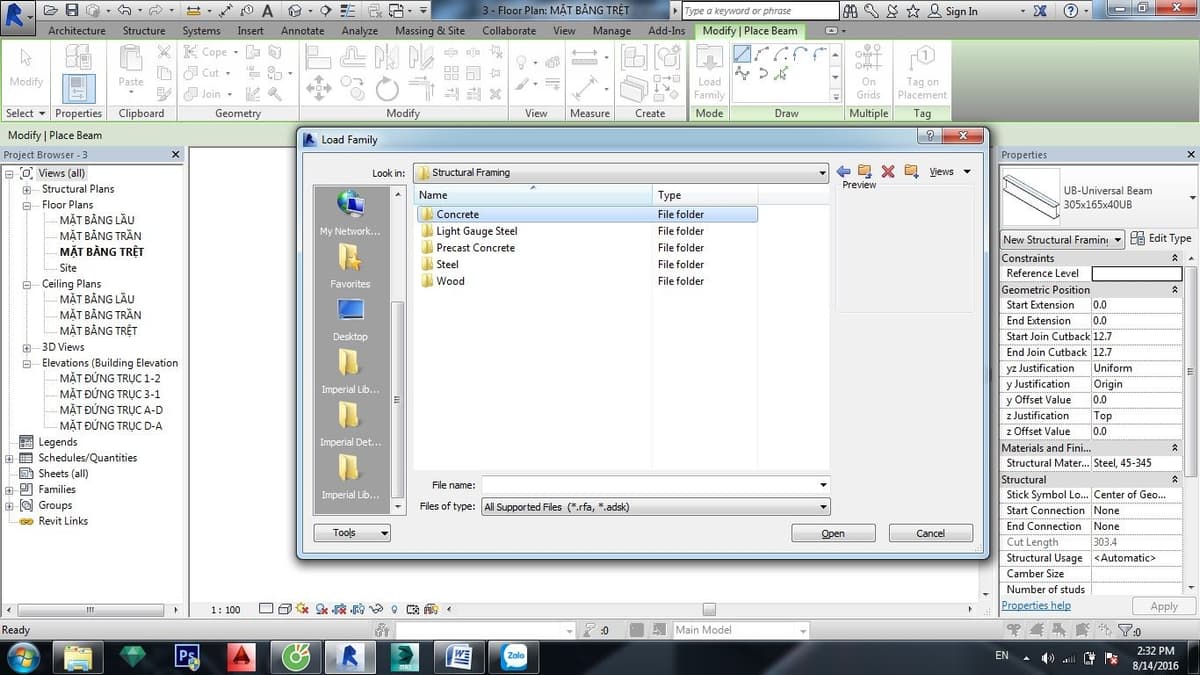Go to the Desktop shortcut in dialog sidebar

coord(350,319)
